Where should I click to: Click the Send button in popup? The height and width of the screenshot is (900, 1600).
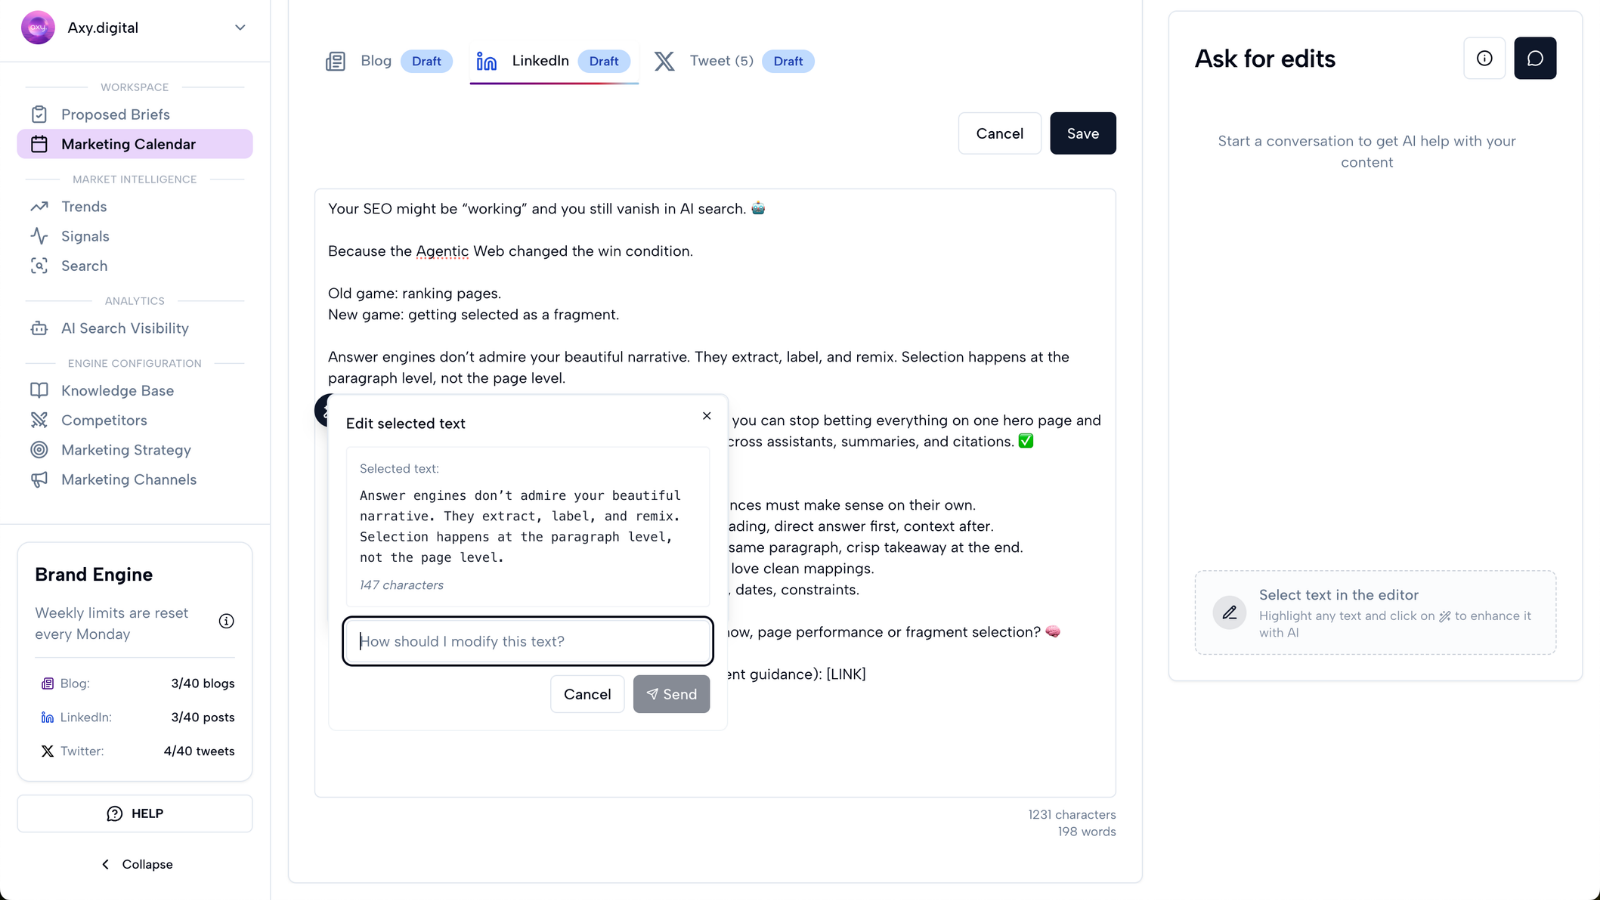point(671,694)
